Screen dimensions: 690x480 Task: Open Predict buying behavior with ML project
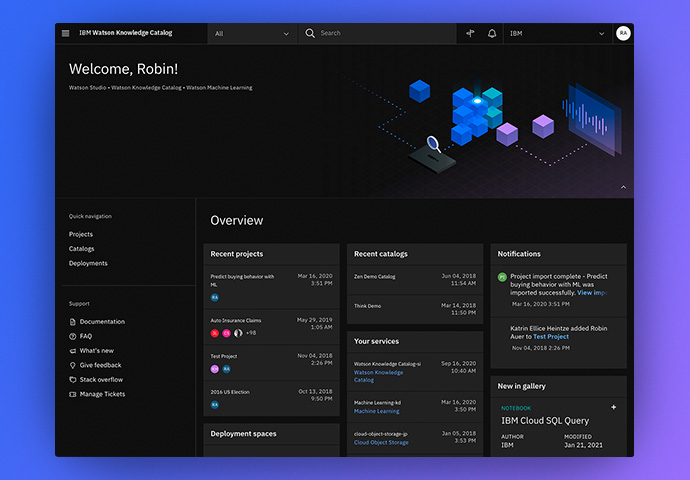[242, 281]
